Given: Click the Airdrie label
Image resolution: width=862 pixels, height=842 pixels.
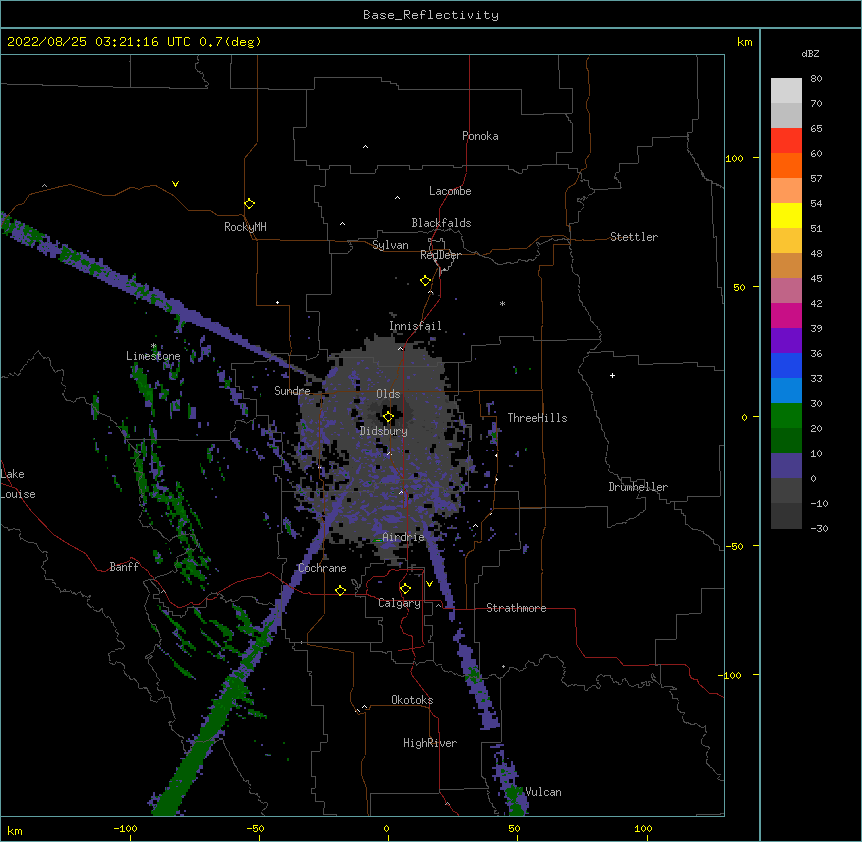Looking at the screenshot, I should point(403,537).
